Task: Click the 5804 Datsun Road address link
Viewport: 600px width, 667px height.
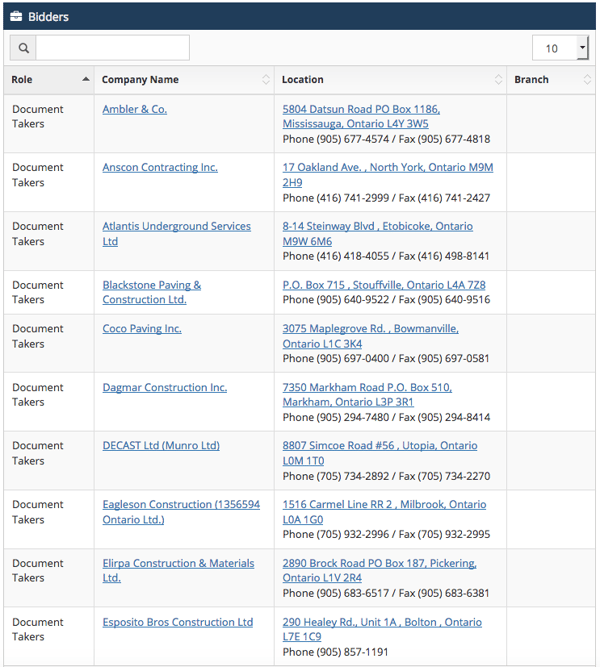Action: 360,110
